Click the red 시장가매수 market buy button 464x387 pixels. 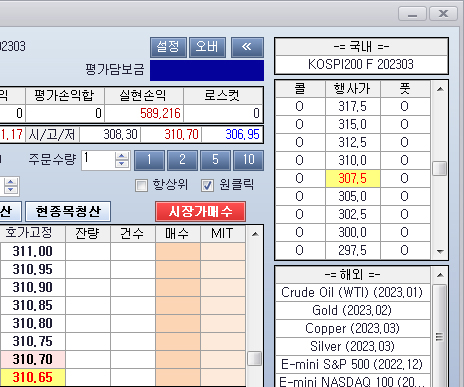[200, 211]
